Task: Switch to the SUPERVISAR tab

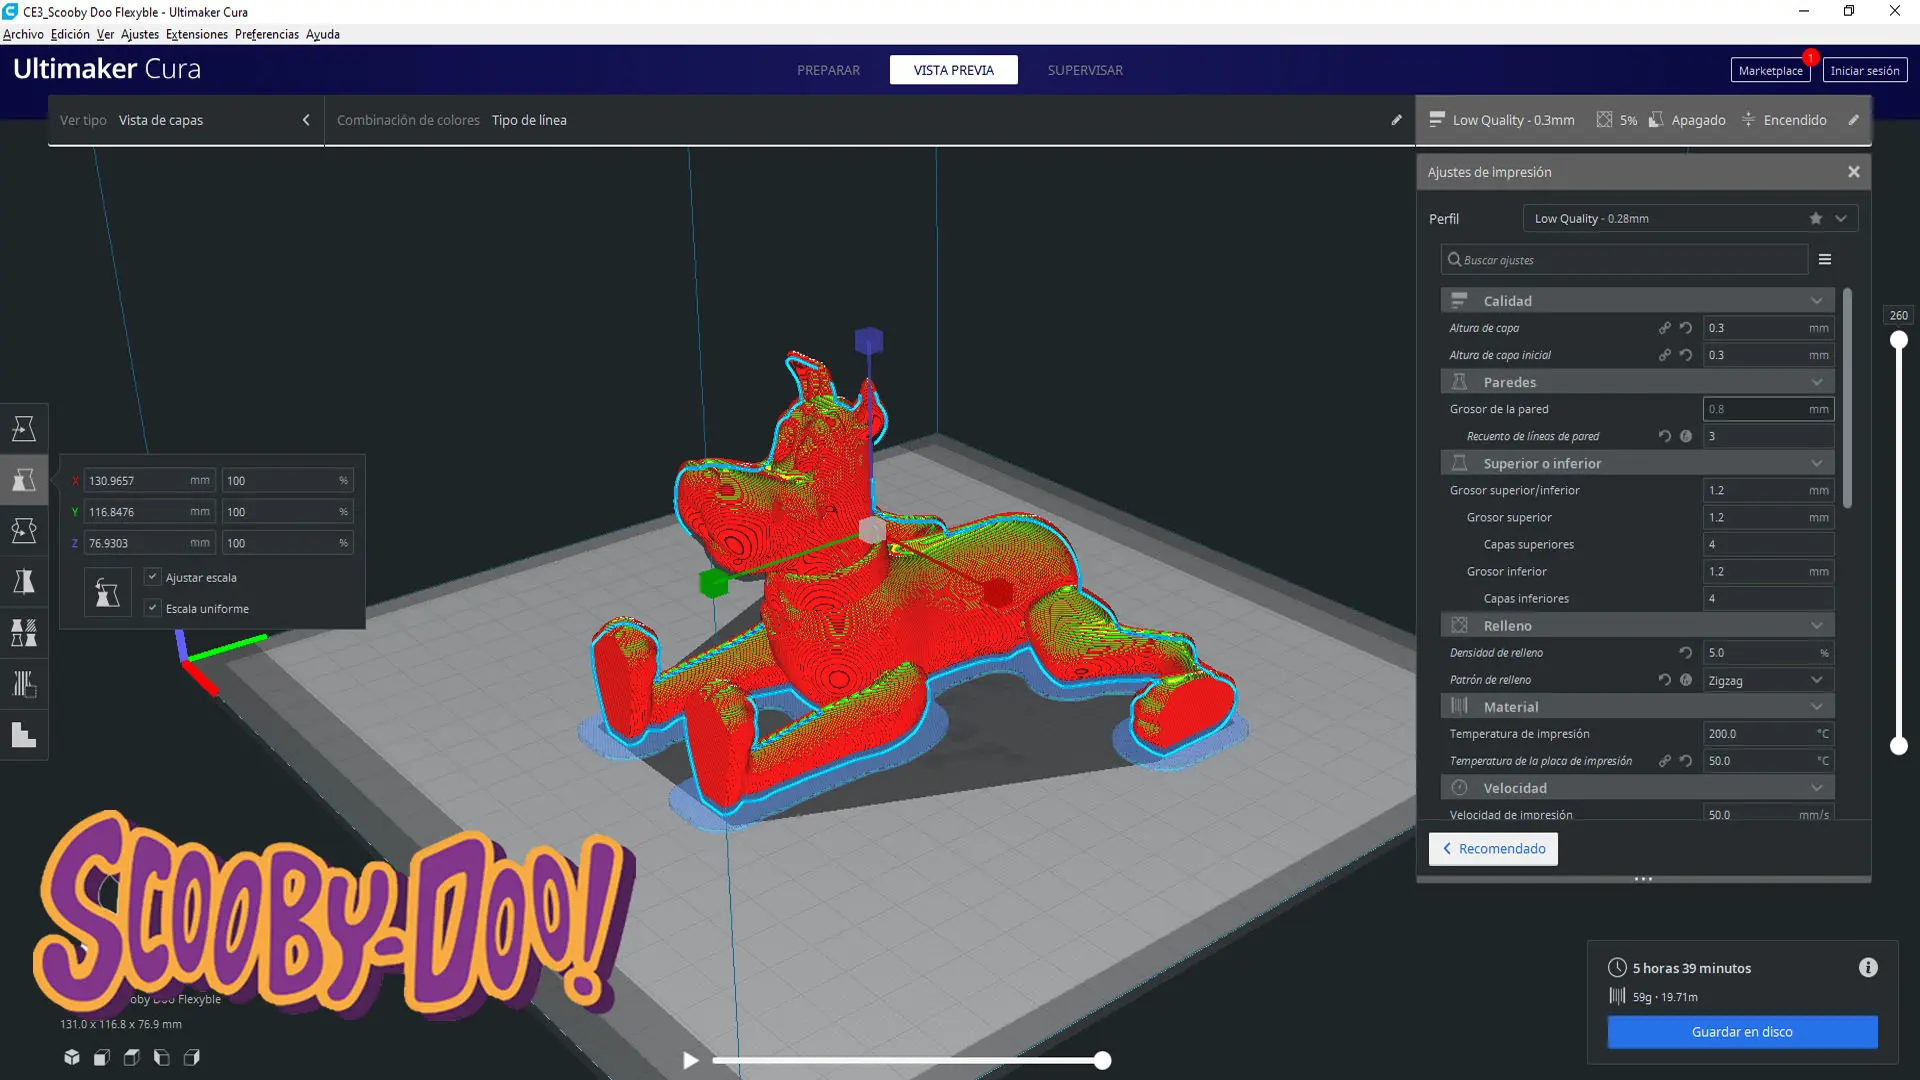Action: point(1085,70)
